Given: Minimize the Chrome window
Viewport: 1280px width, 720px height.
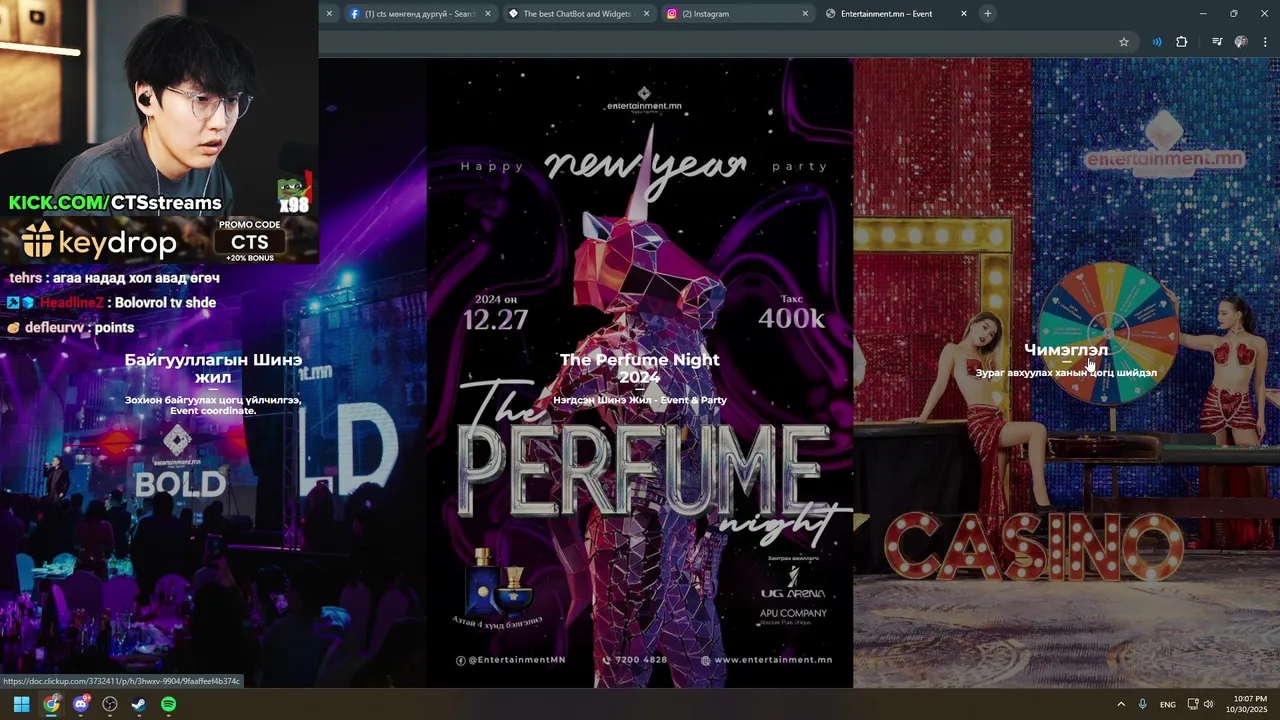Looking at the screenshot, I should click(1202, 13).
